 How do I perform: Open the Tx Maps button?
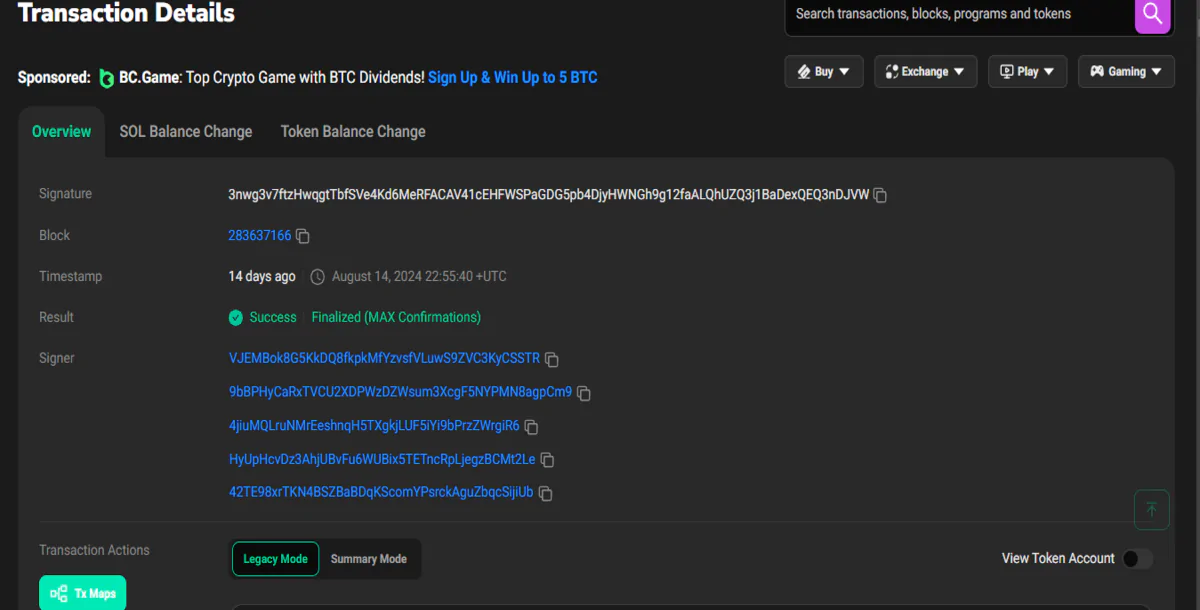tap(83, 593)
